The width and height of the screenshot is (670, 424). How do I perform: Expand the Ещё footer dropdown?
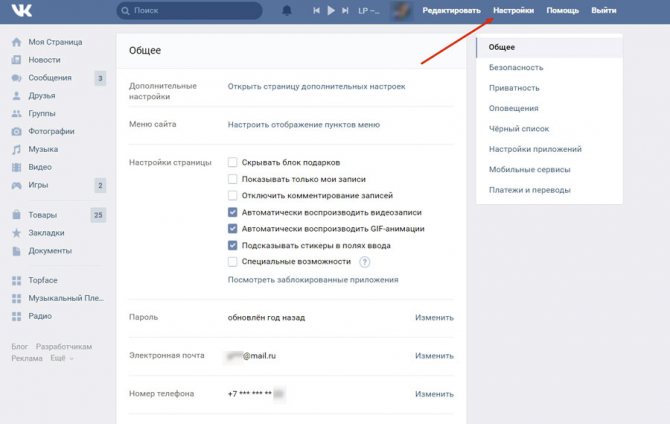pyautogui.click(x=62, y=358)
